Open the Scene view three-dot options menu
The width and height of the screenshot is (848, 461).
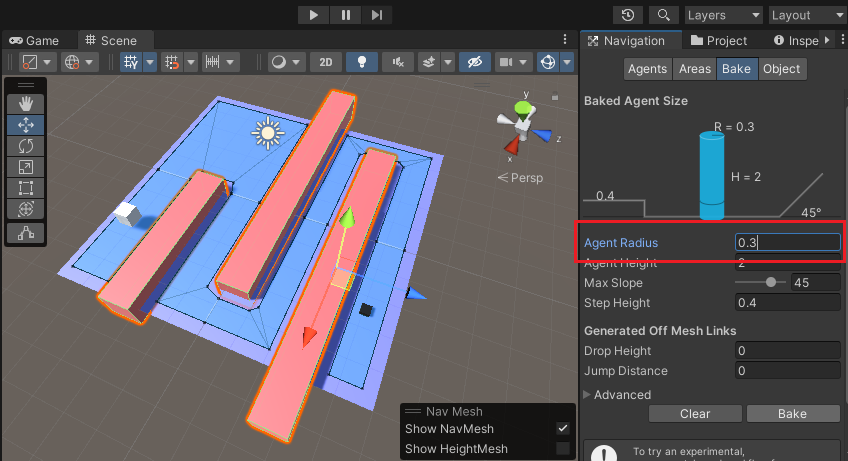point(565,39)
